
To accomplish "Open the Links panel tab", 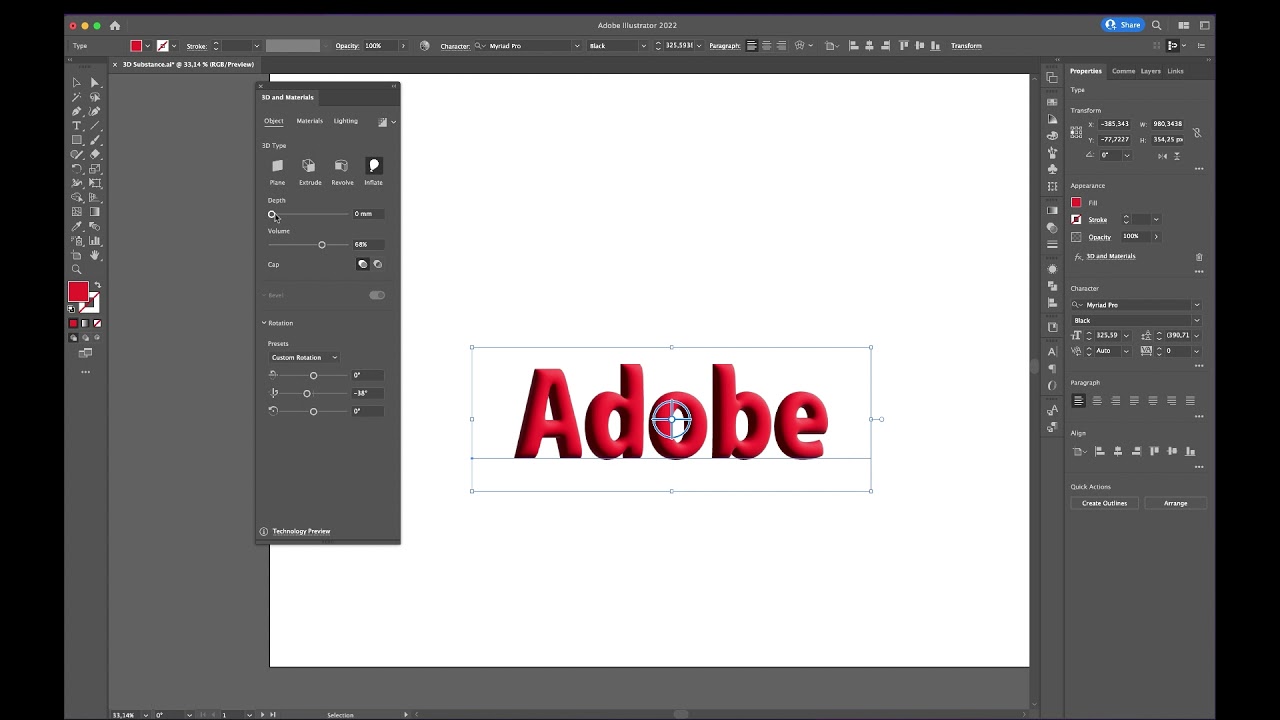I will 1175,71.
